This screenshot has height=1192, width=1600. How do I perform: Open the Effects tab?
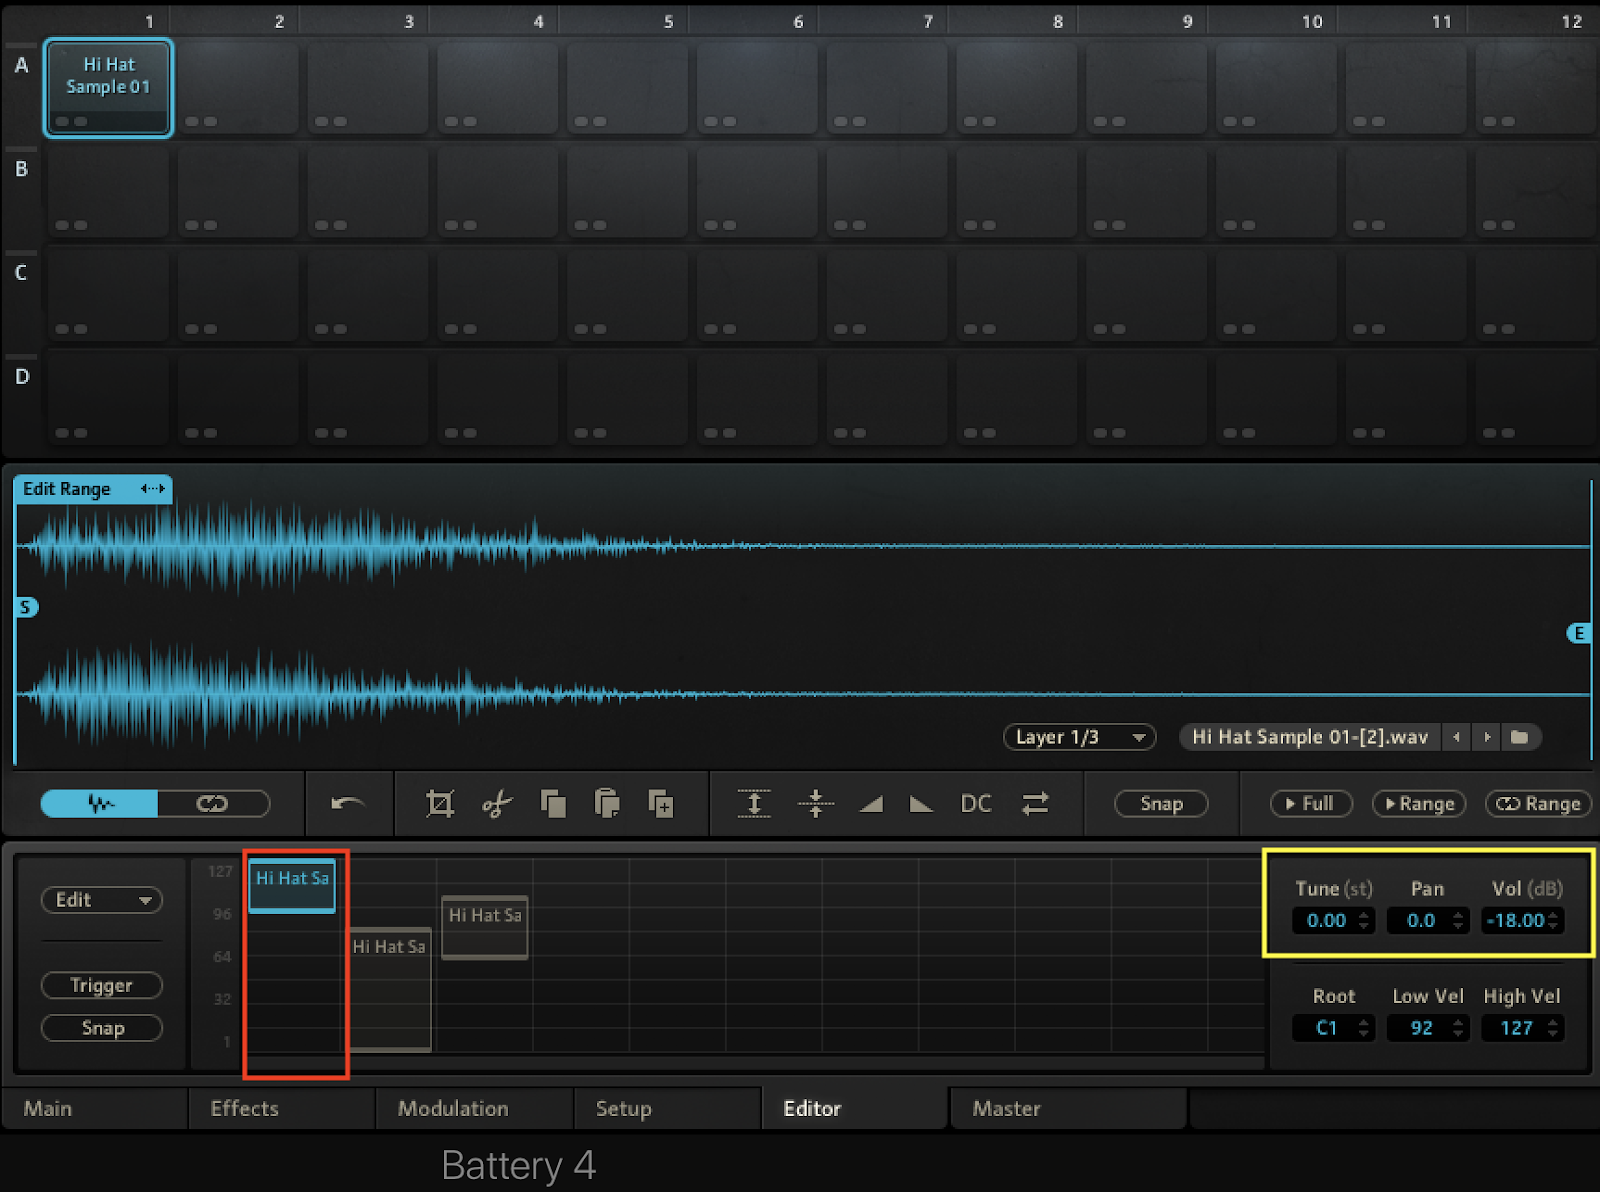pyautogui.click(x=282, y=1108)
